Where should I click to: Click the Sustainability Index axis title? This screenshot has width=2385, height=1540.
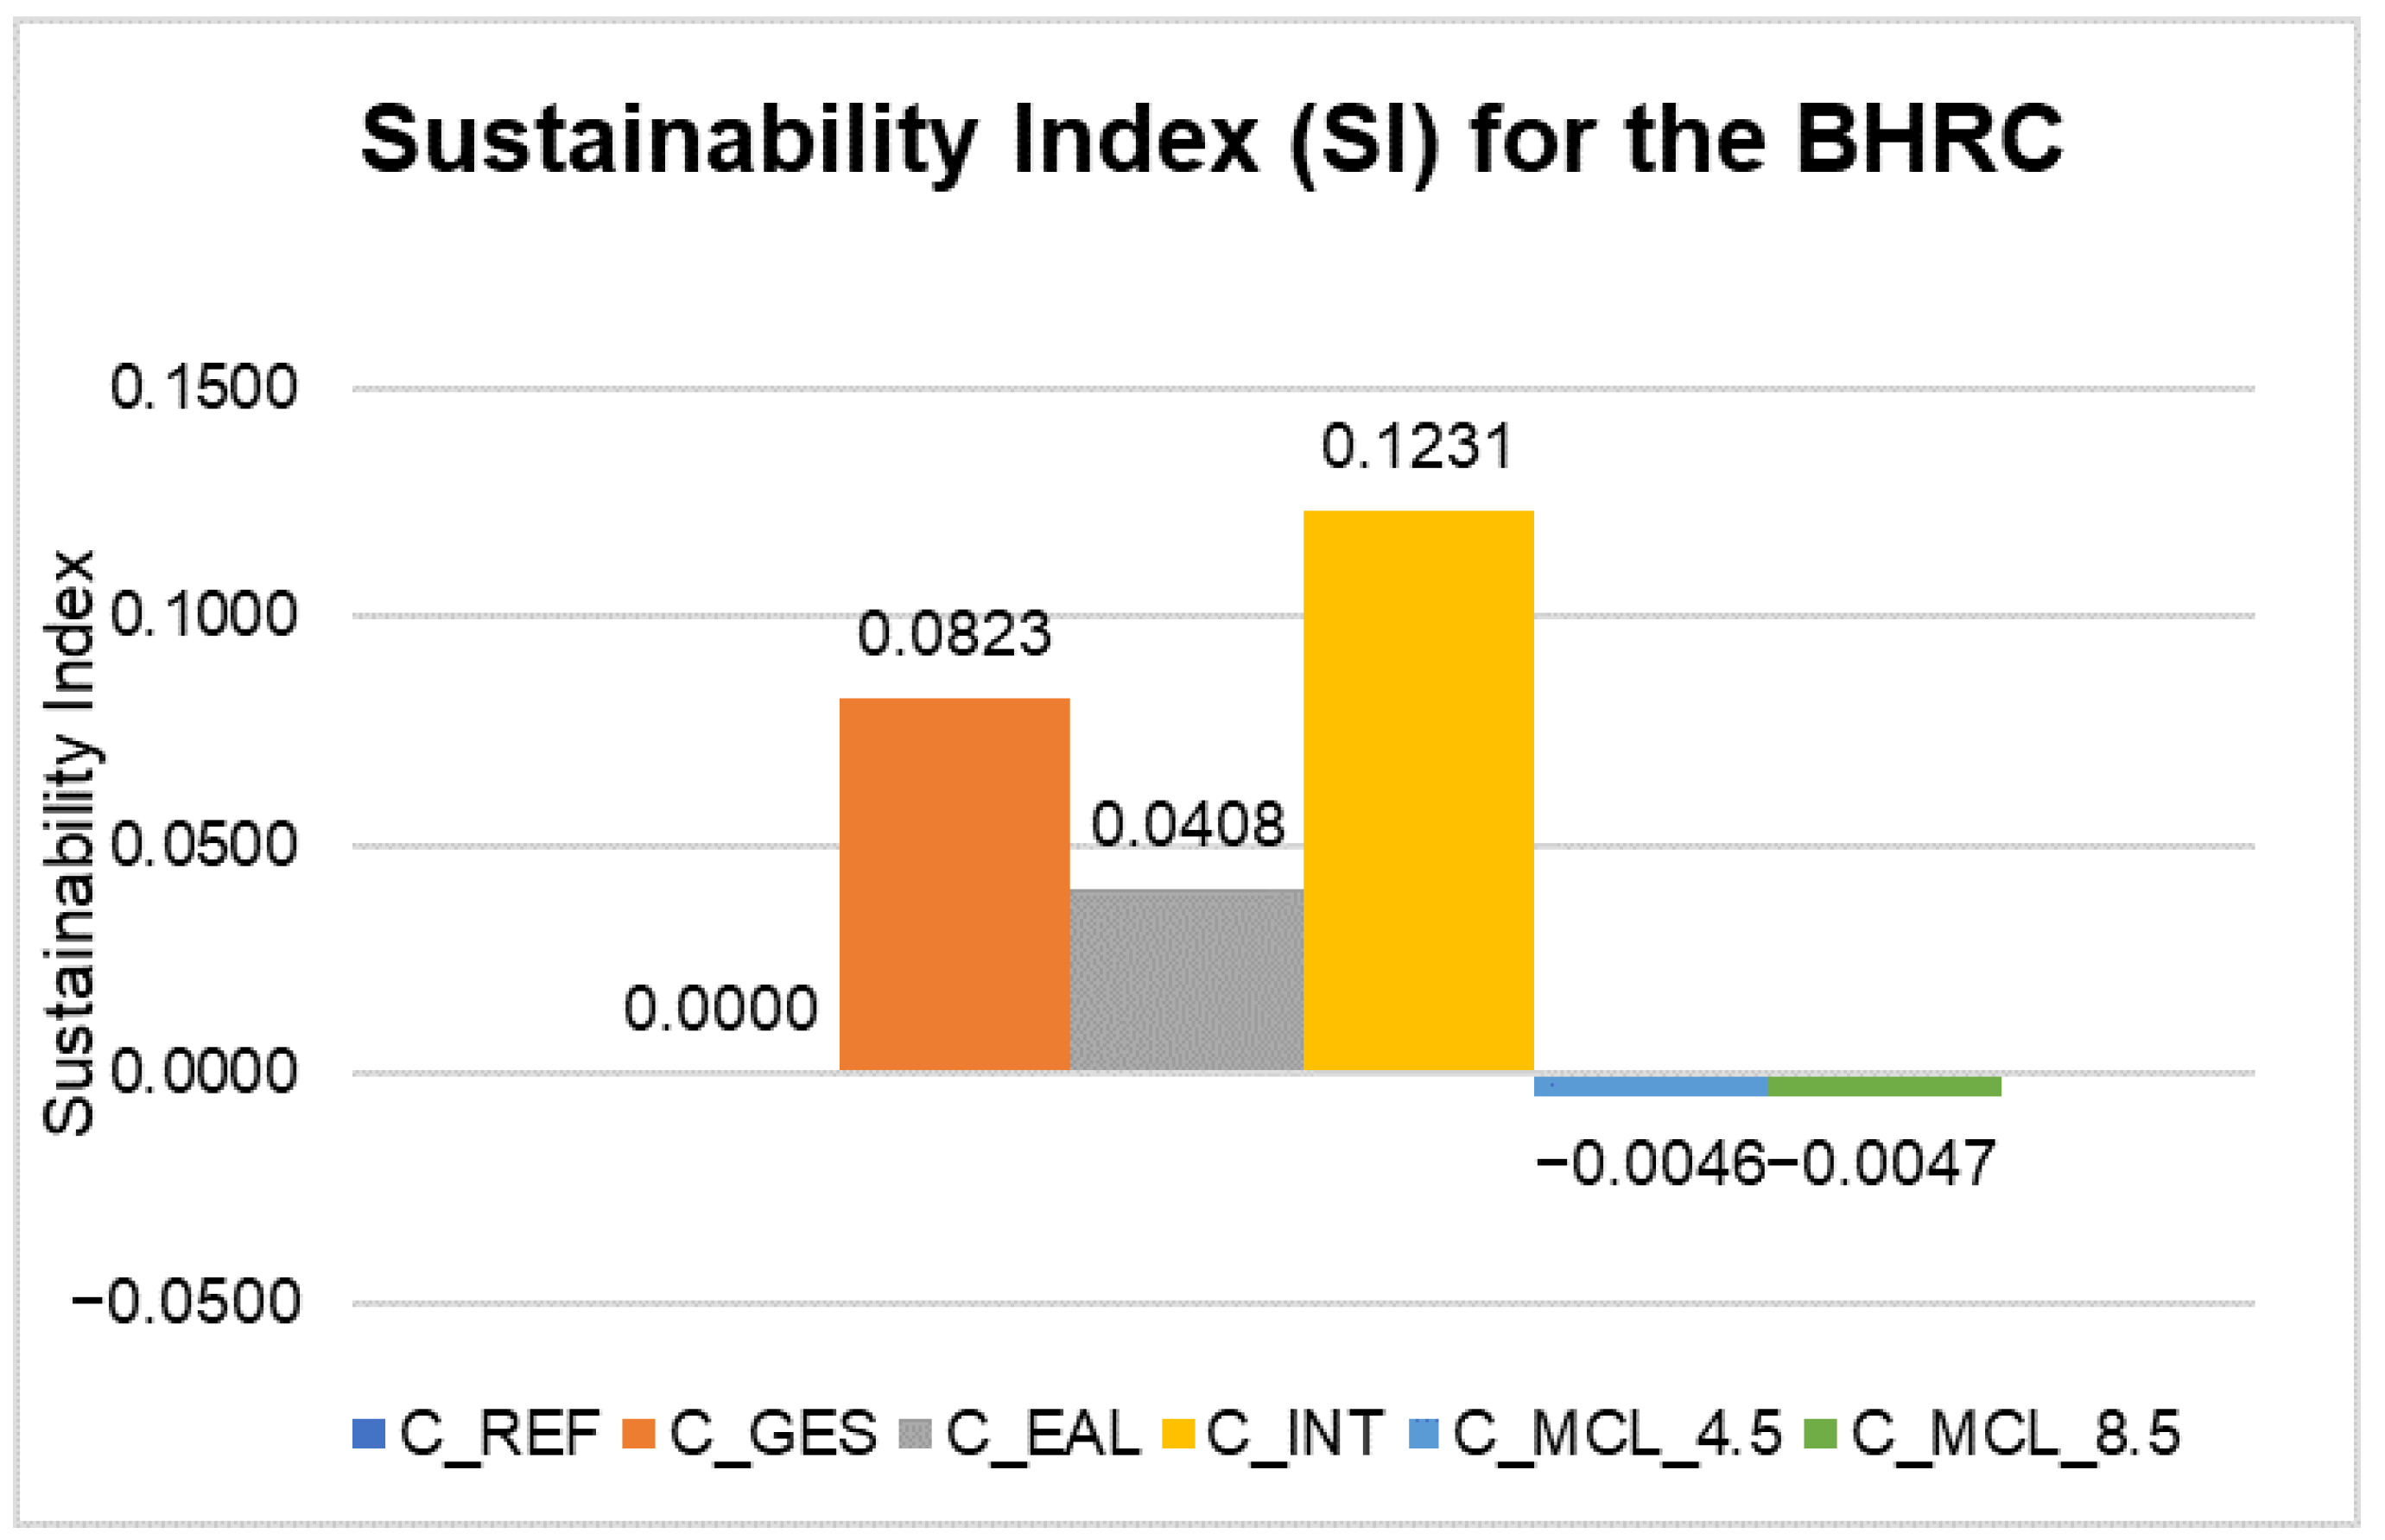(x=68, y=842)
